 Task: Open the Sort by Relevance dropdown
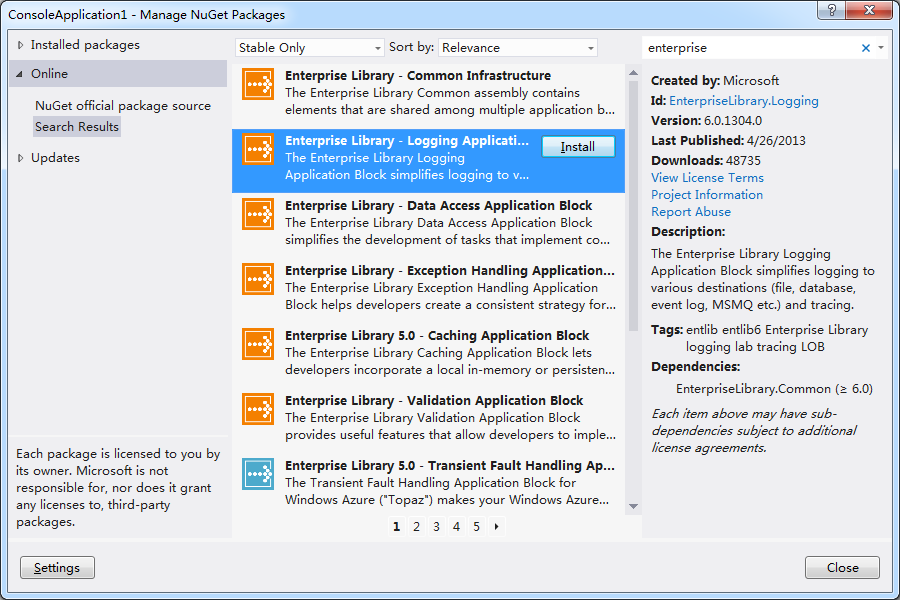coord(518,48)
